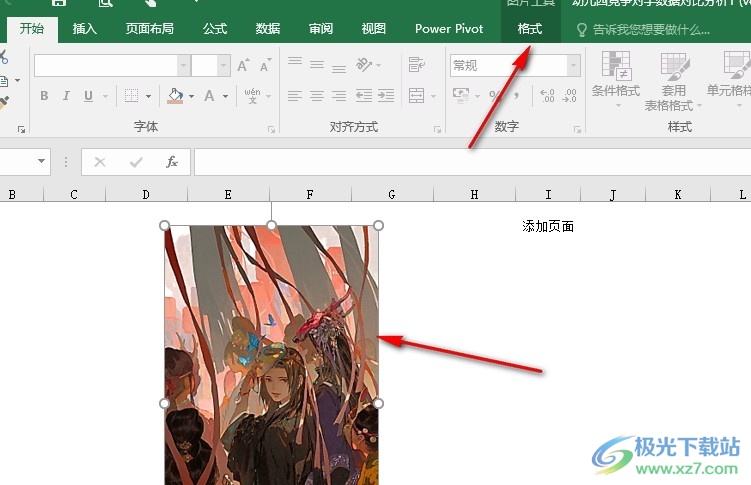The width and height of the screenshot is (751, 485).
Task: Select column F header
Action: pyautogui.click(x=310, y=194)
